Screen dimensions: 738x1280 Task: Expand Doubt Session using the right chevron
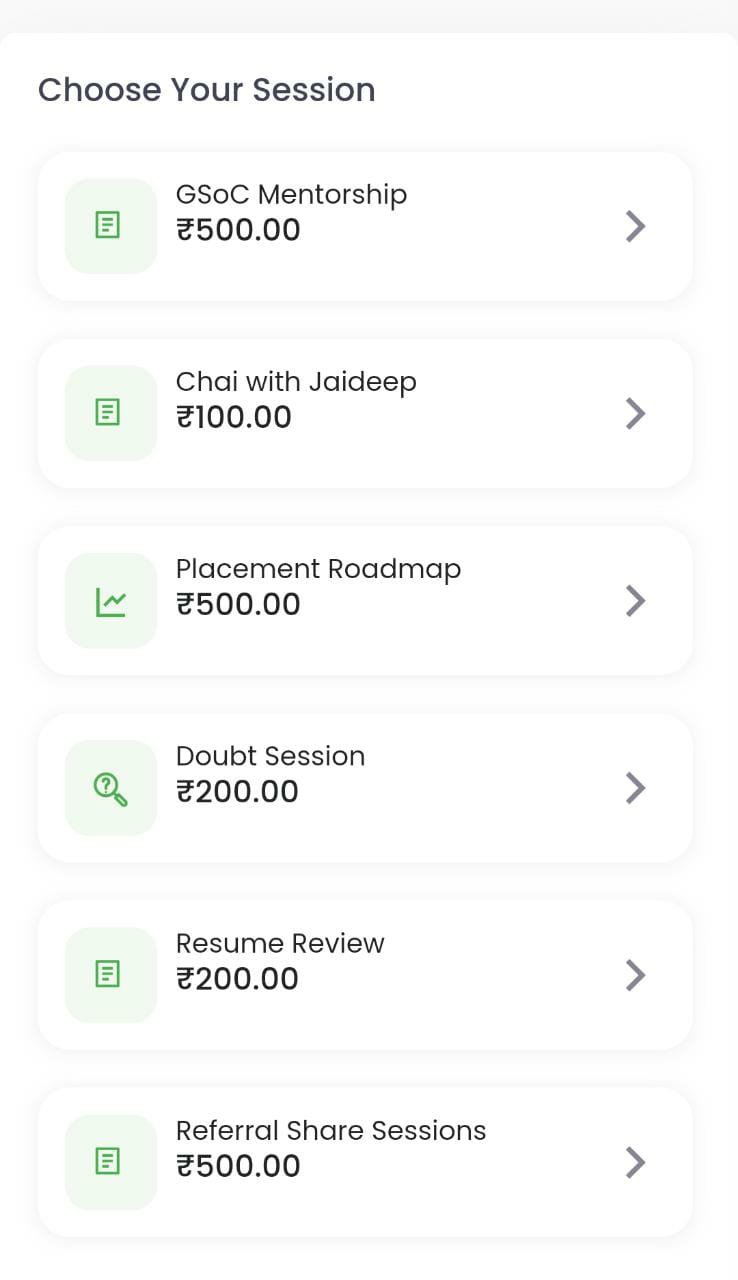point(635,788)
